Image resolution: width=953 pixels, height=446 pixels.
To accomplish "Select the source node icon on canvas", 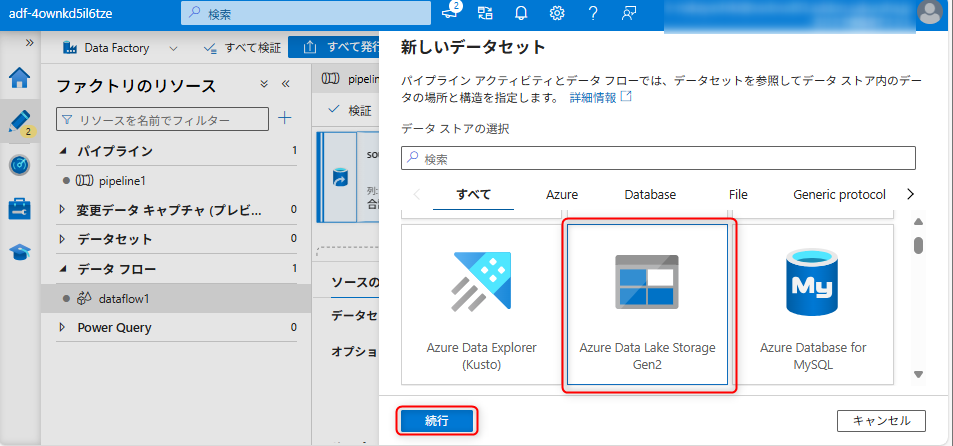I will pos(339,179).
